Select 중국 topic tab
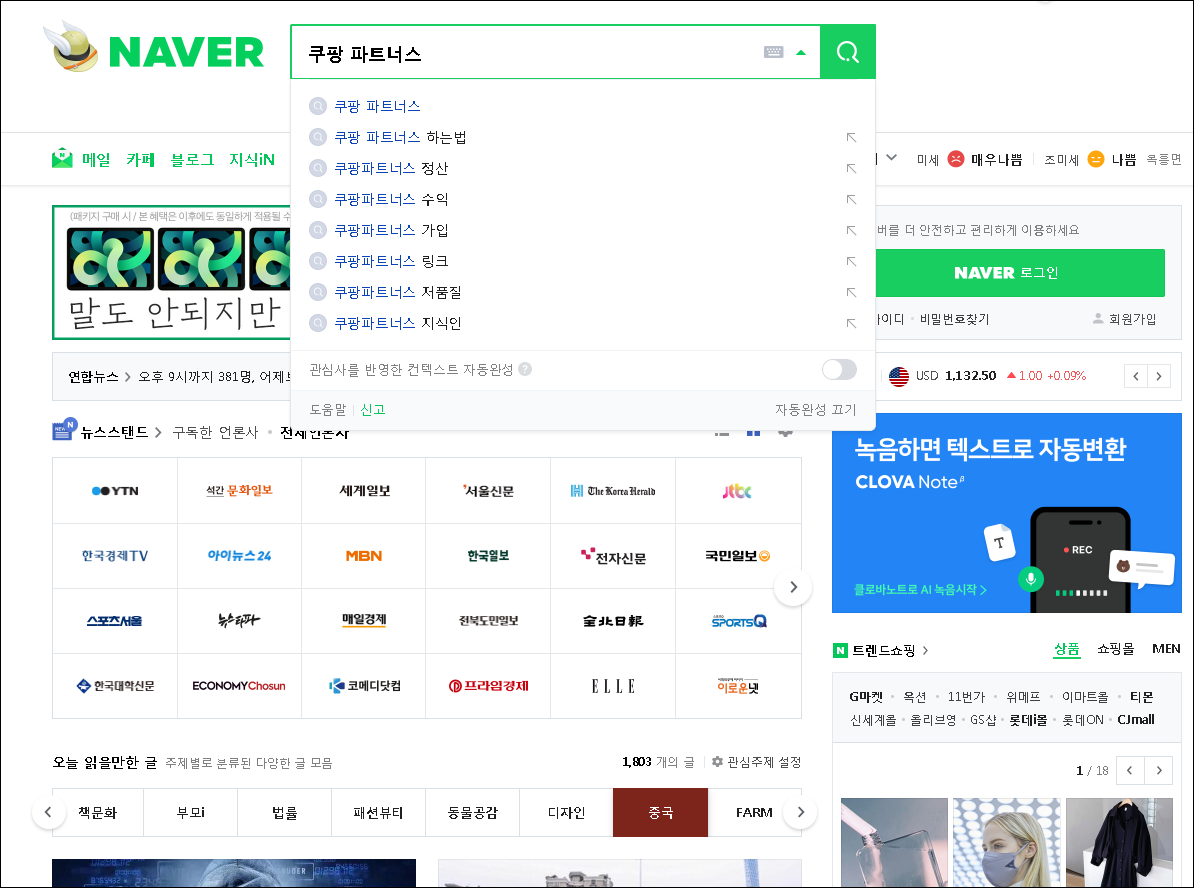The height and width of the screenshot is (888, 1194). click(x=660, y=813)
